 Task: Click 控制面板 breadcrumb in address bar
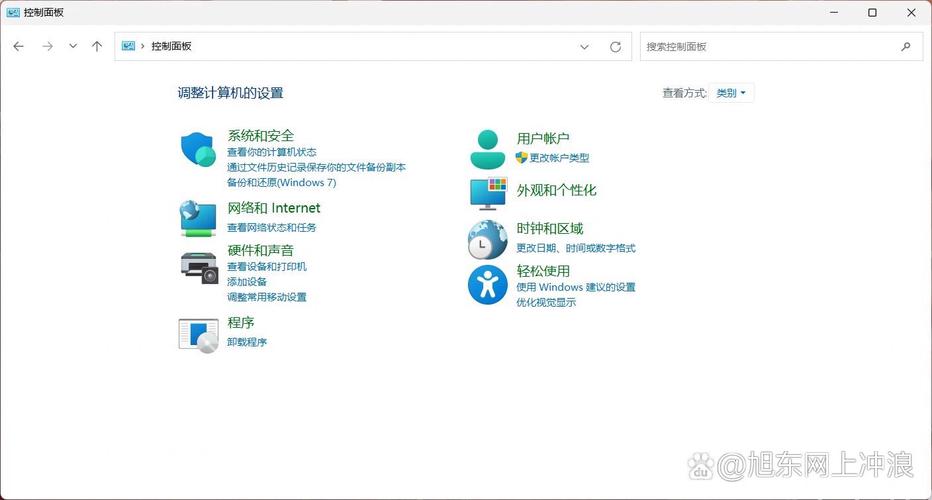tap(171, 46)
